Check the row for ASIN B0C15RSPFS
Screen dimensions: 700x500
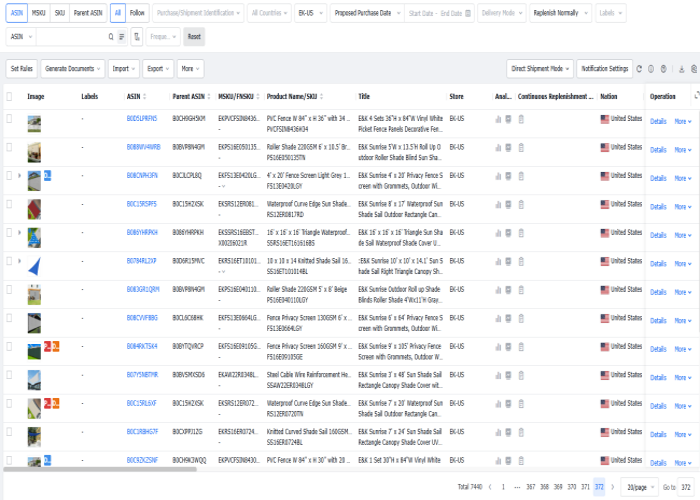coord(9,204)
